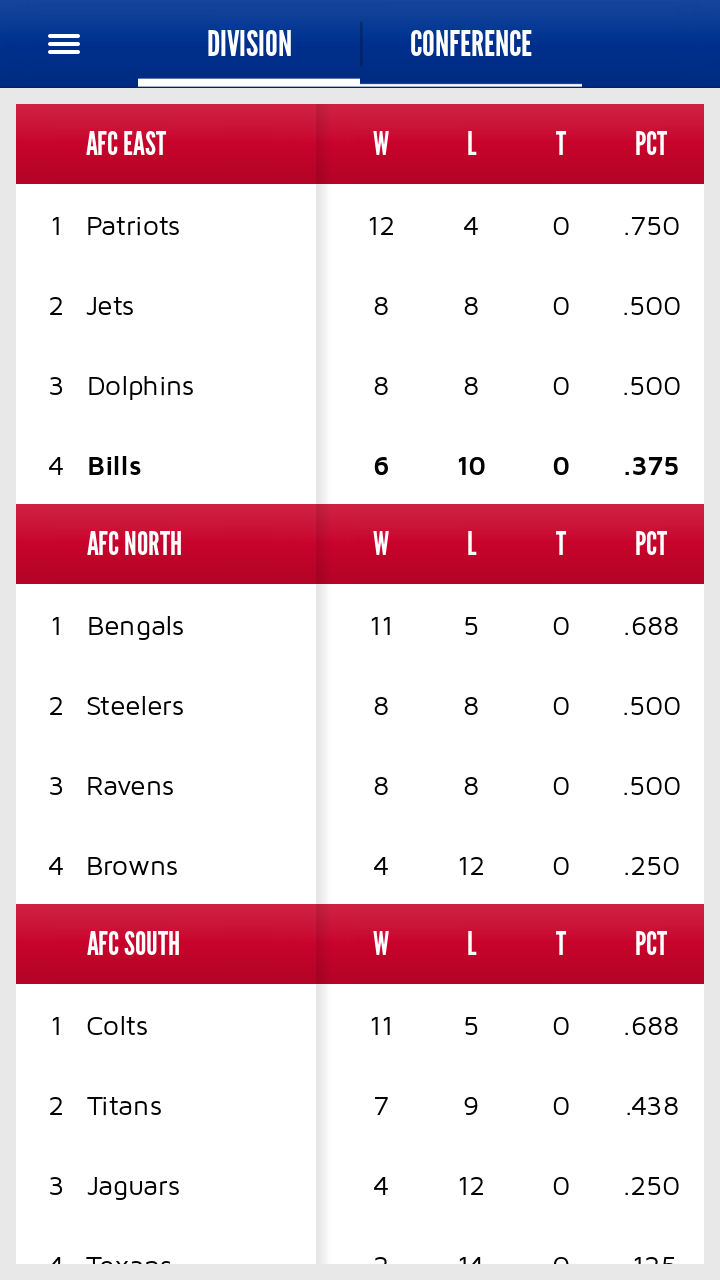Click the AFC SOUTH division header
The height and width of the screenshot is (1280, 720).
[133, 943]
